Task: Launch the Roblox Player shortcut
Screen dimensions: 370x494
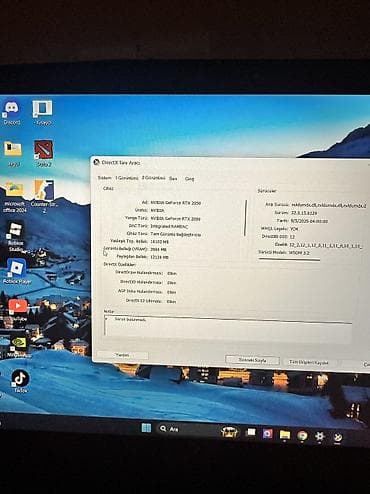Action: point(17,272)
